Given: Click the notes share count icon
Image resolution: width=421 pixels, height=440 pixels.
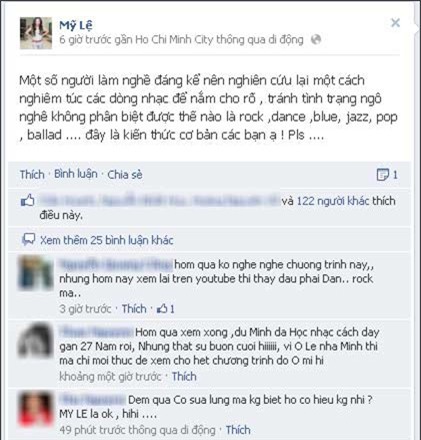Looking at the screenshot, I should point(383,174).
